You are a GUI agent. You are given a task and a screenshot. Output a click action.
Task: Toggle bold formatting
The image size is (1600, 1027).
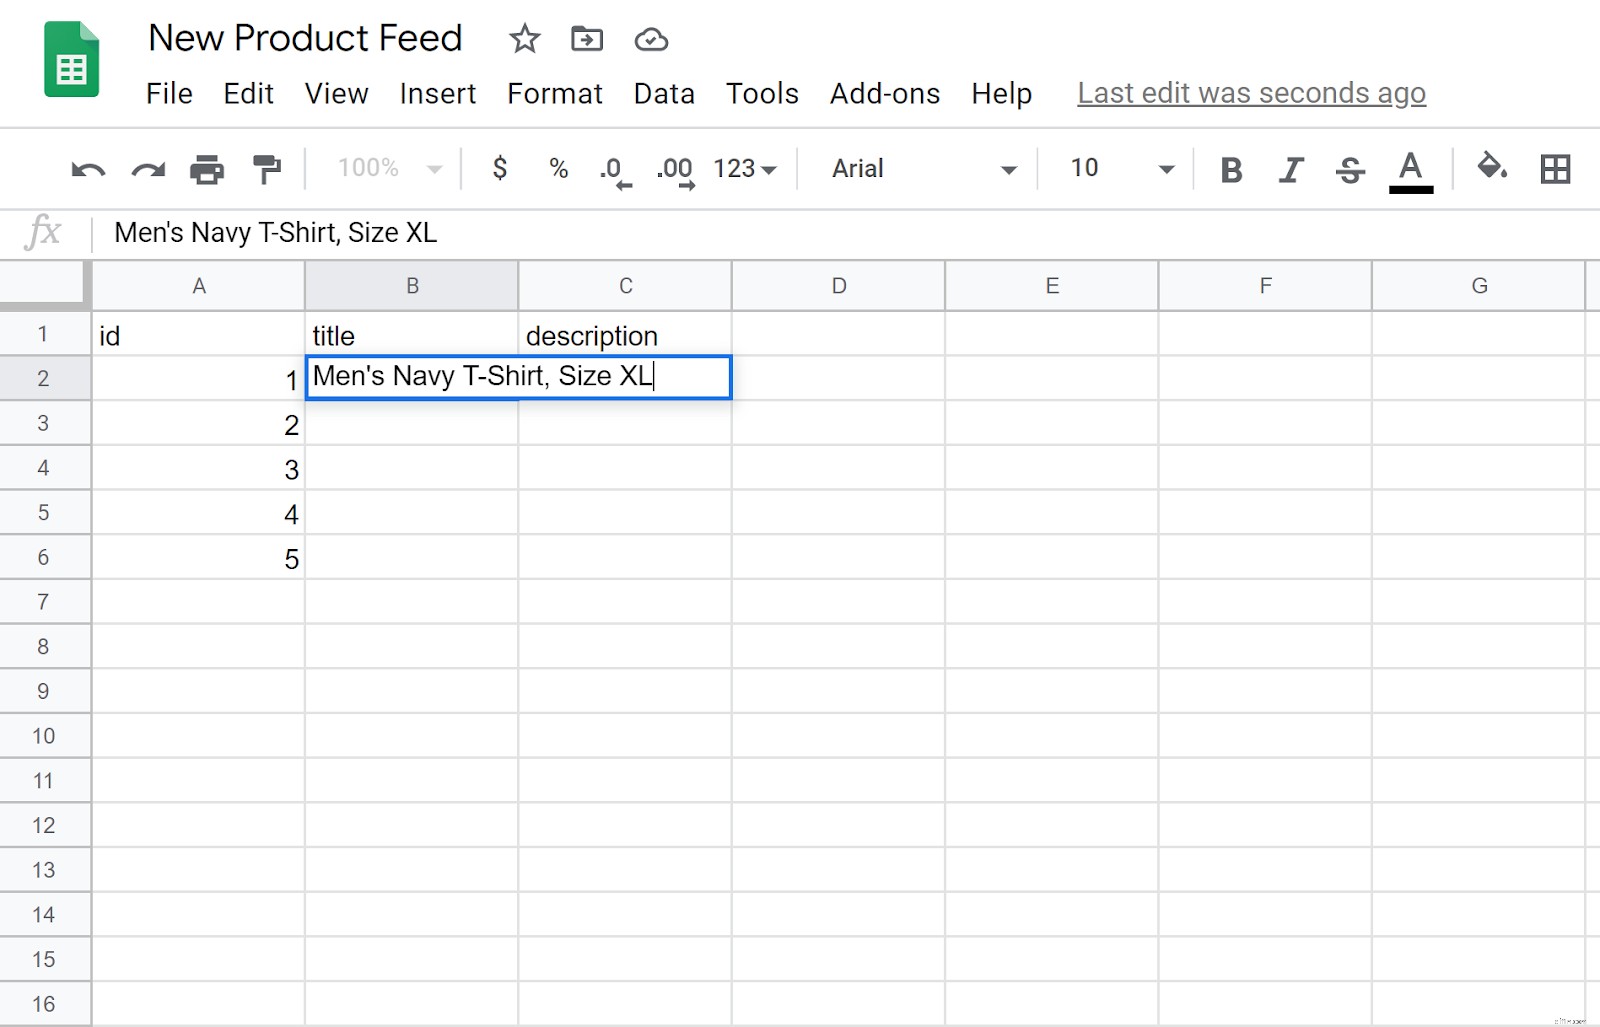[1231, 169]
